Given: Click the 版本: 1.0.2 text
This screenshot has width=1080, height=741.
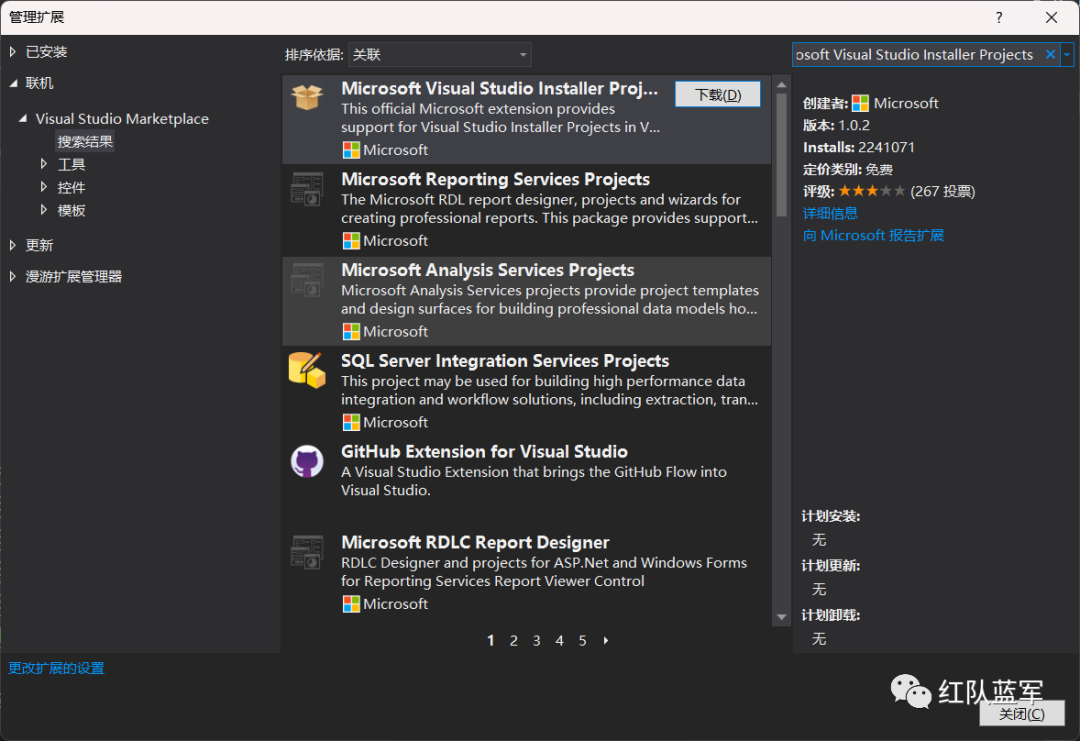Looking at the screenshot, I should pyautogui.click(x=836, y=125).
